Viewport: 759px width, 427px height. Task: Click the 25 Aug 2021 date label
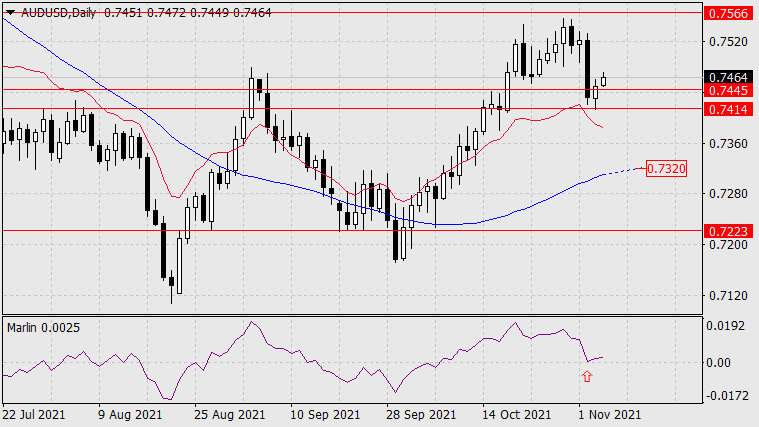pyautogui.click(x=229, y=415)
